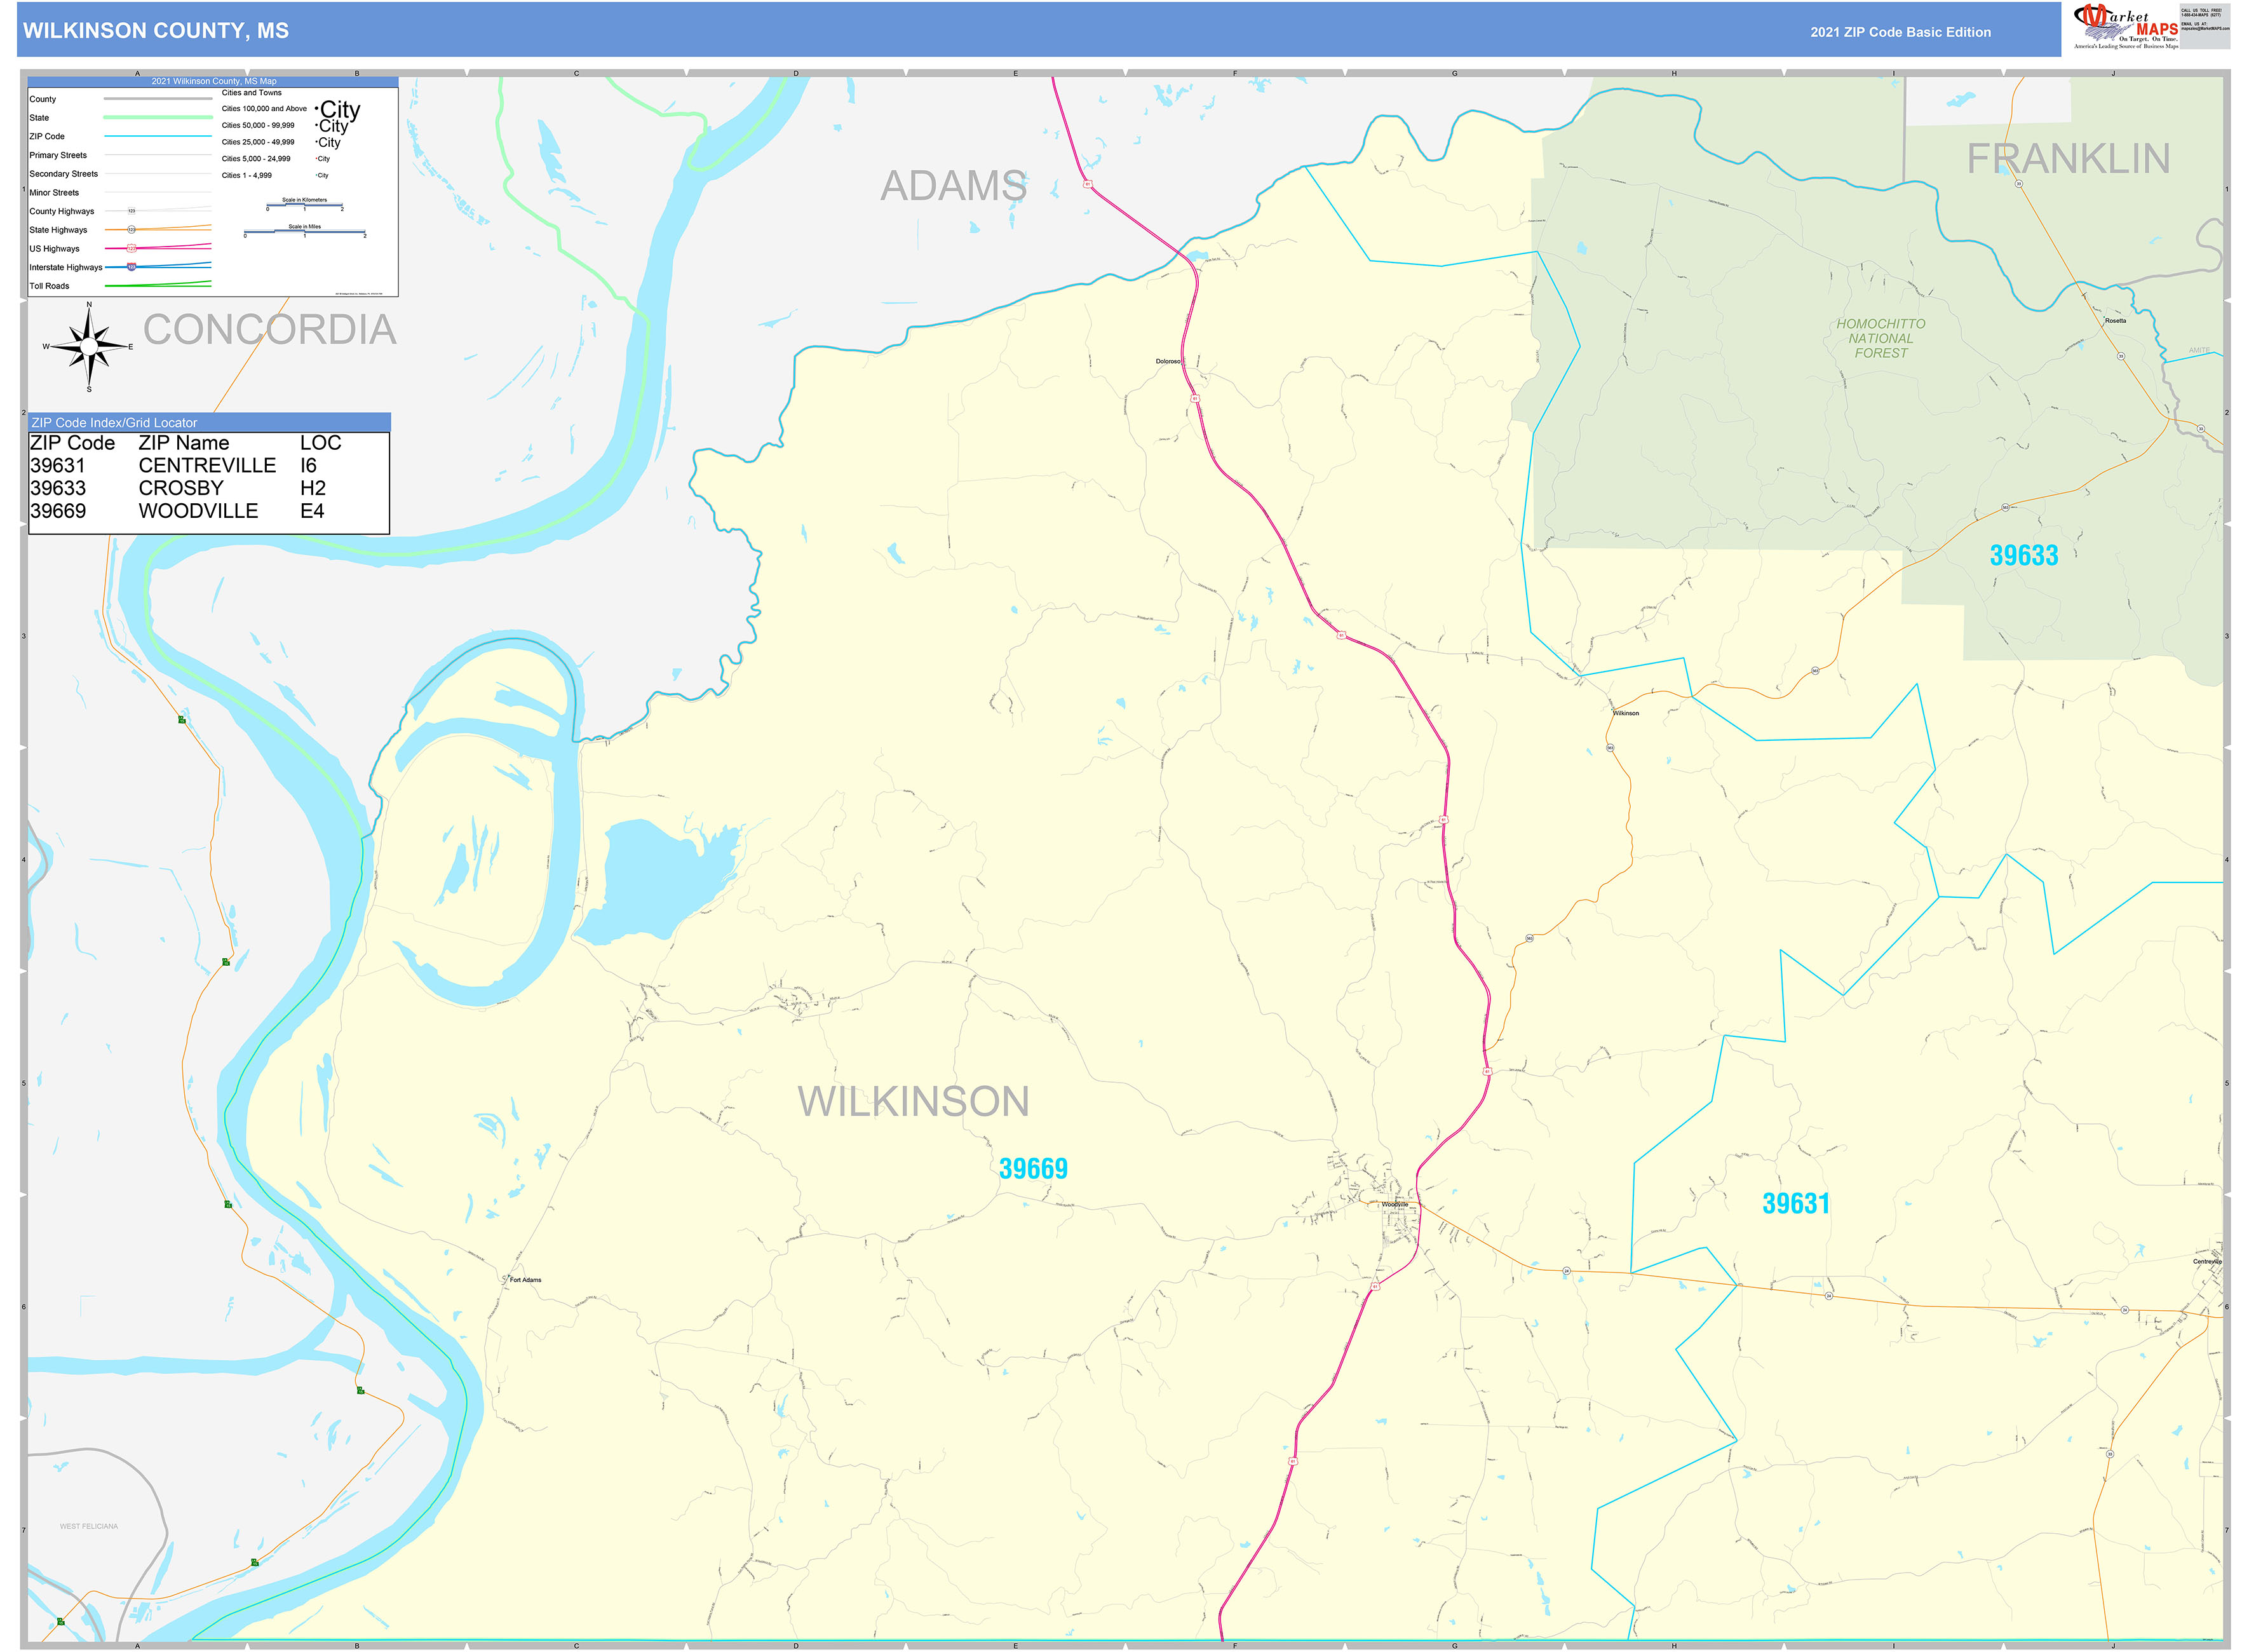Click the US Highways shield symbol in legend
The image size is (2242, 1652).
pos(131,248)
